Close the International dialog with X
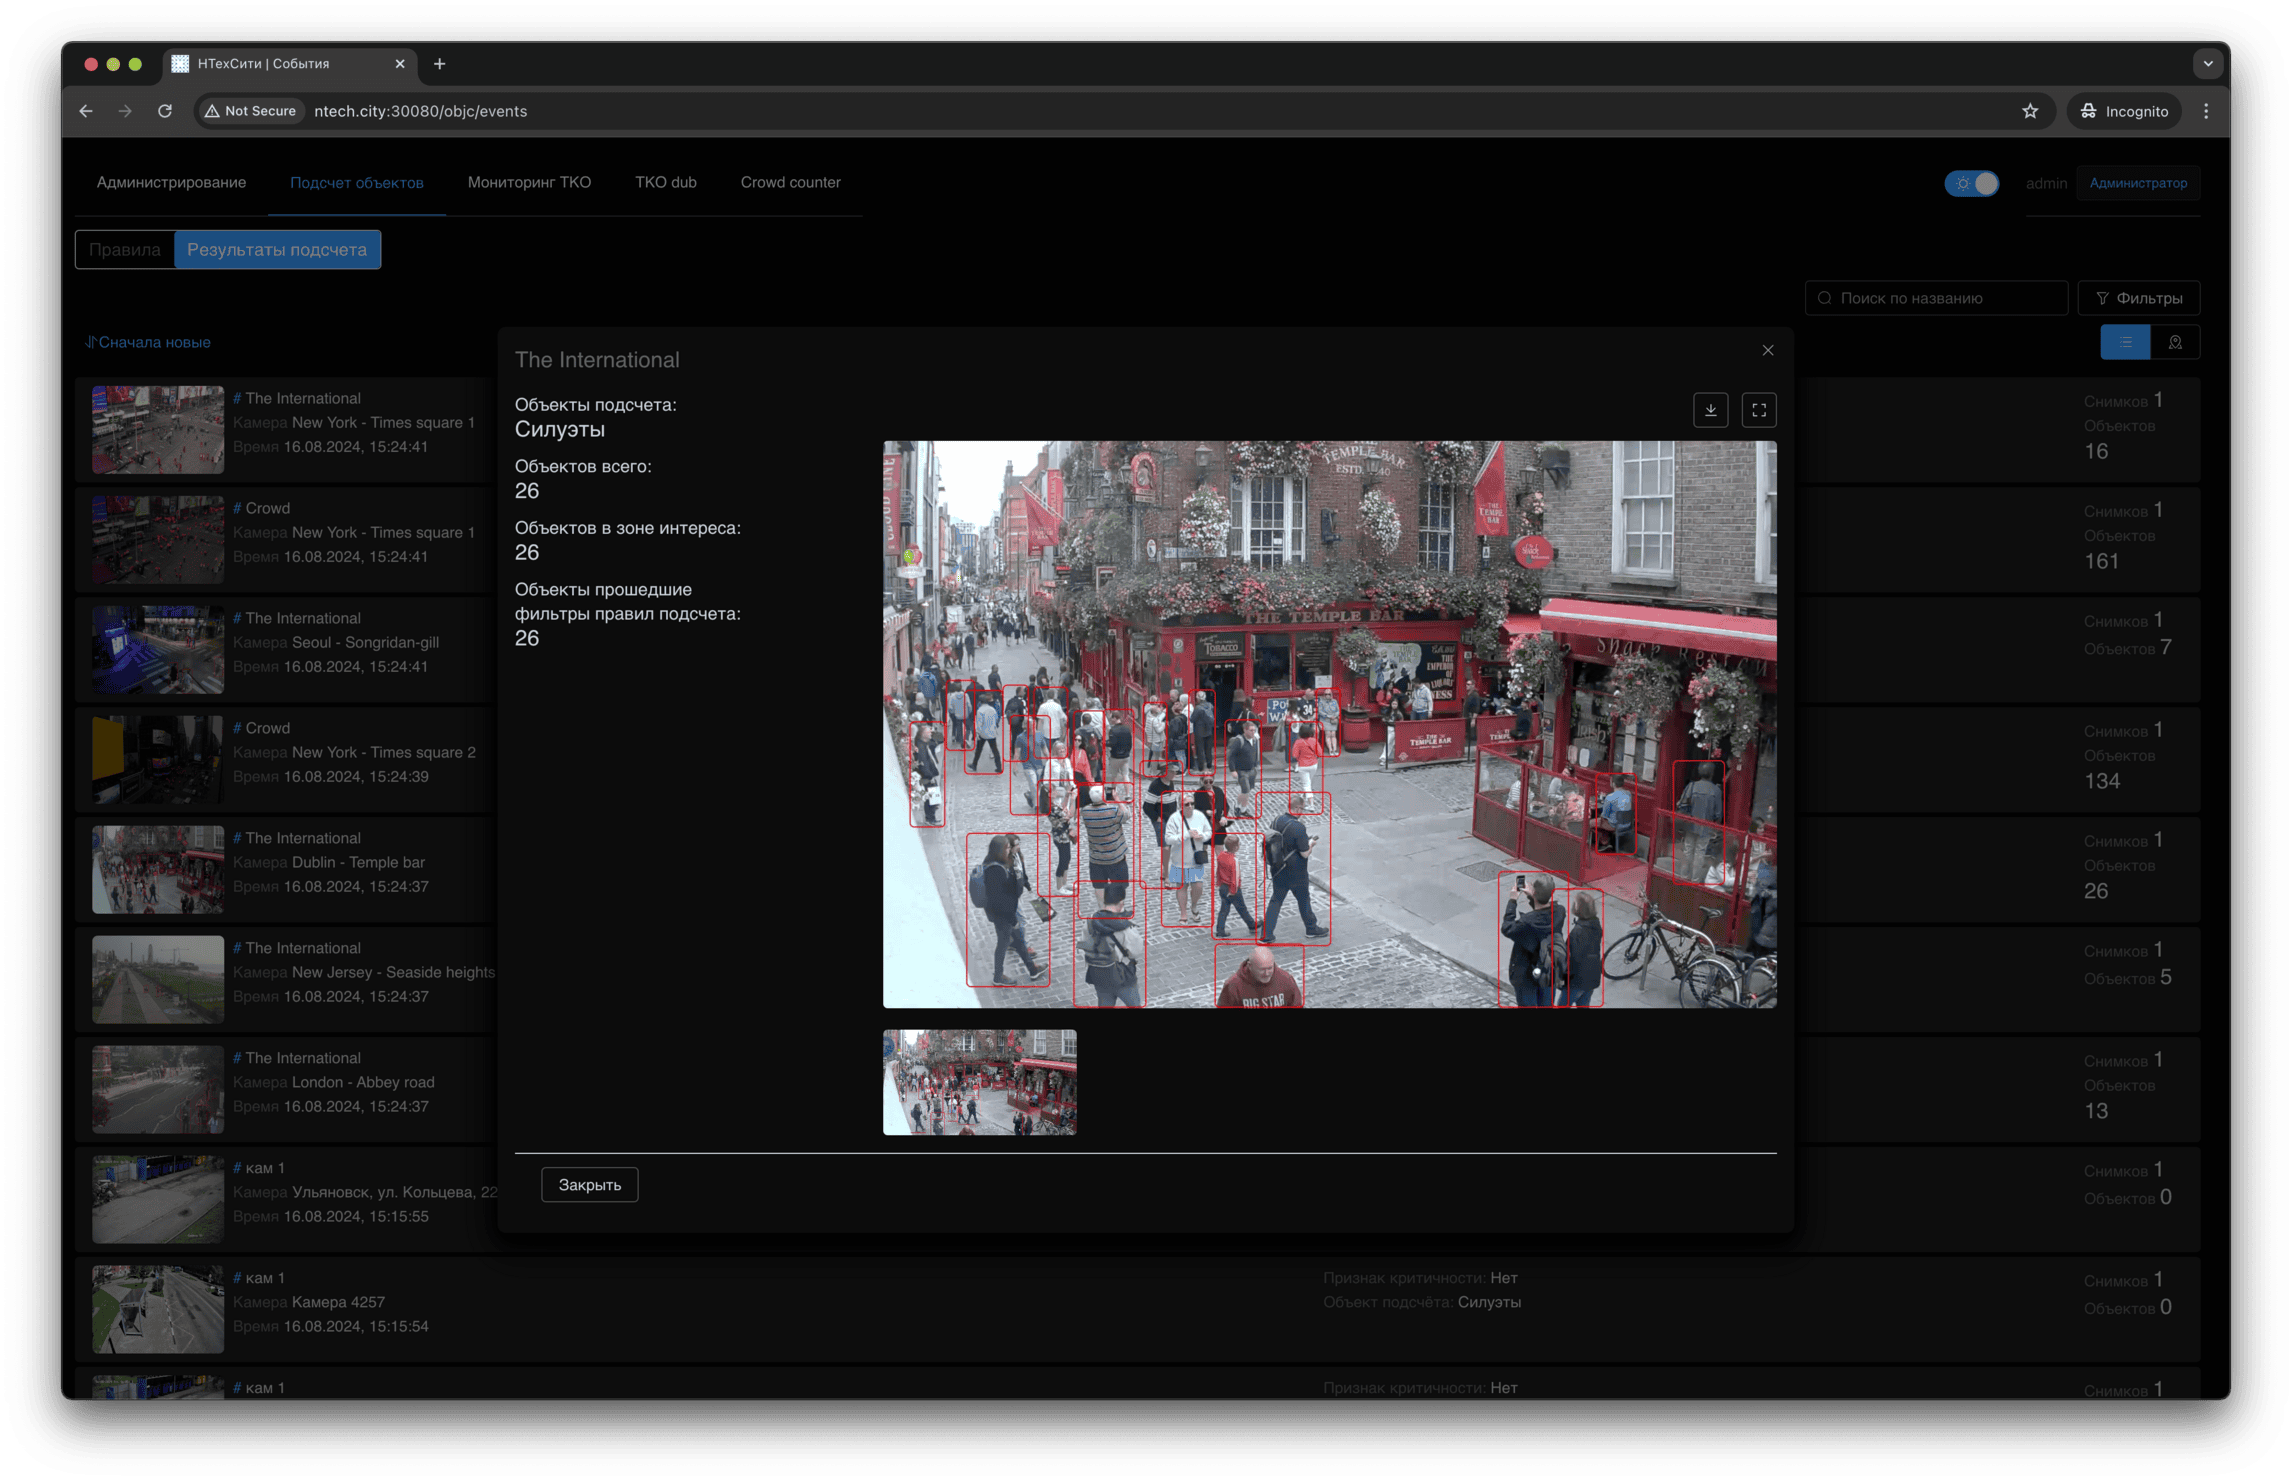Image resolution: width=2292 pixels, height=1481 pixels. coord(1767,350)
